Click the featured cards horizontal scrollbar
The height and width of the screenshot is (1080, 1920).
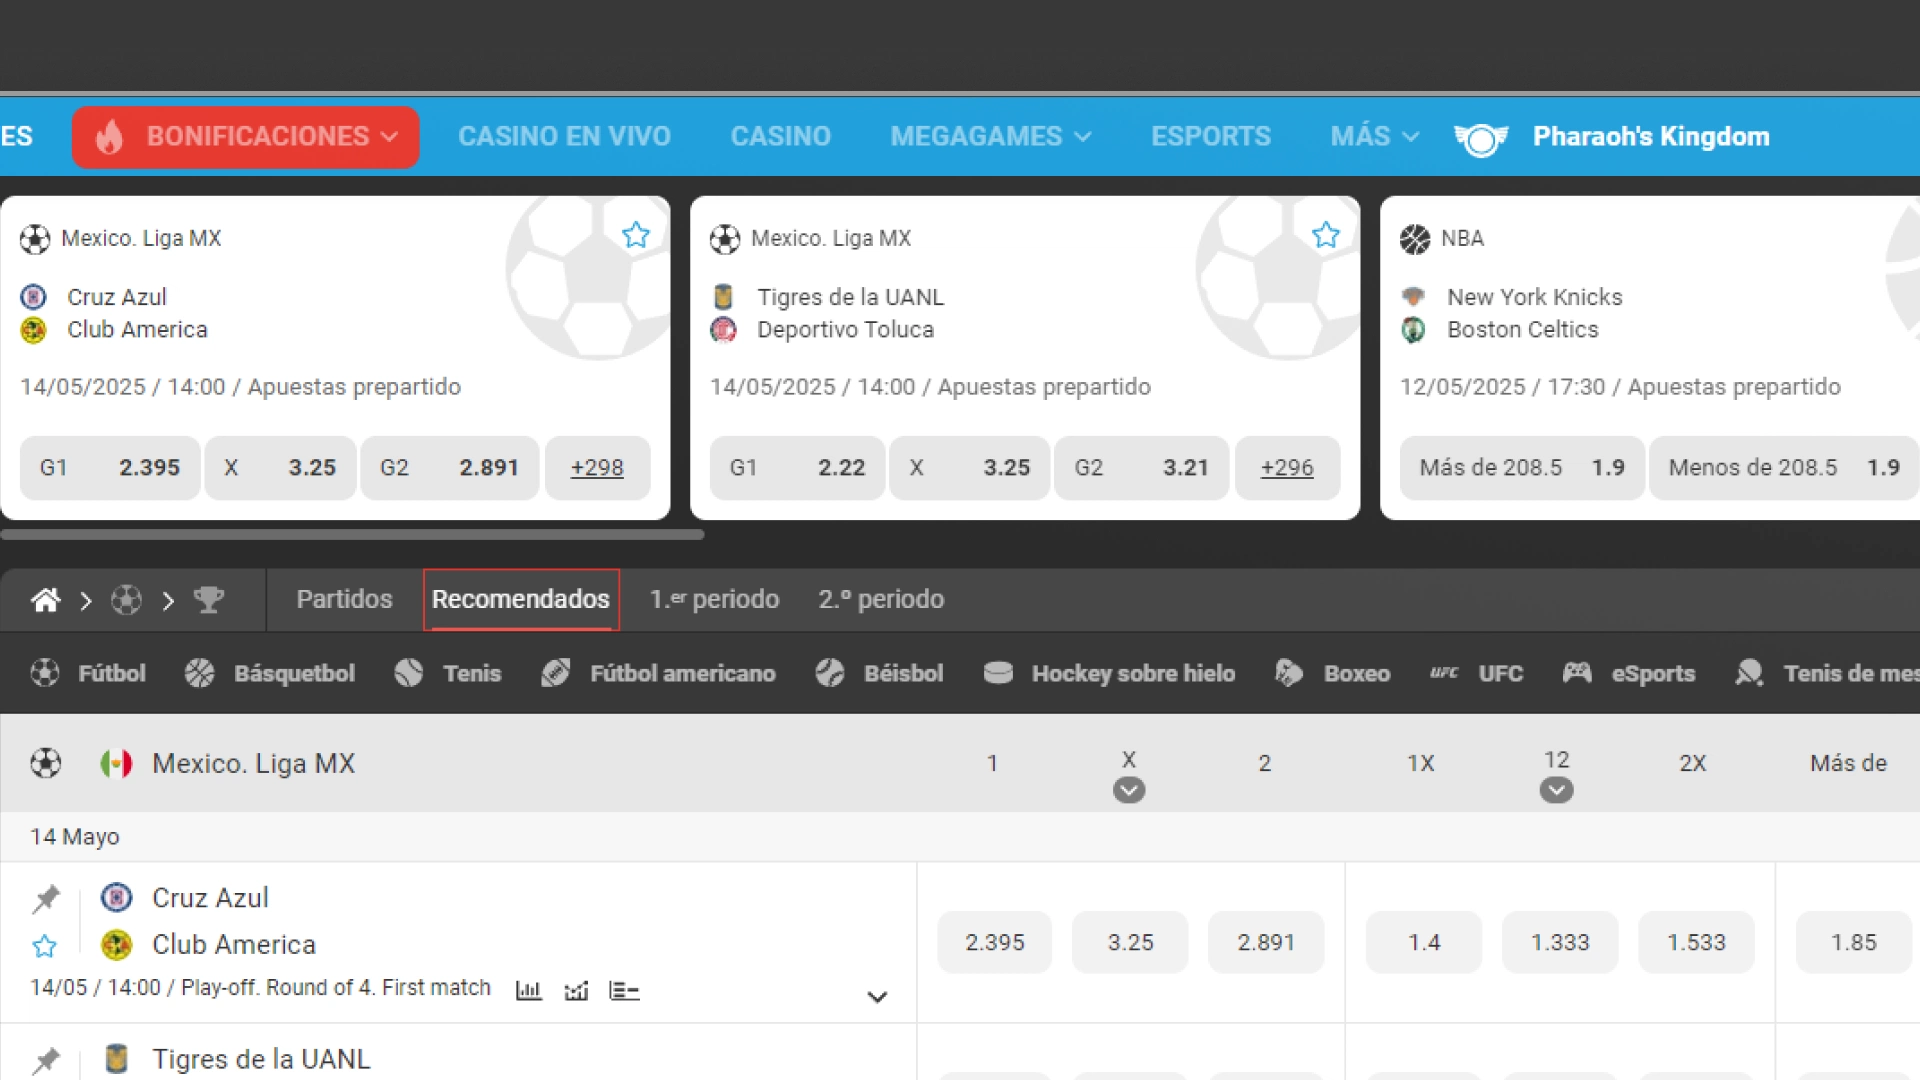[x=352, y=535]
